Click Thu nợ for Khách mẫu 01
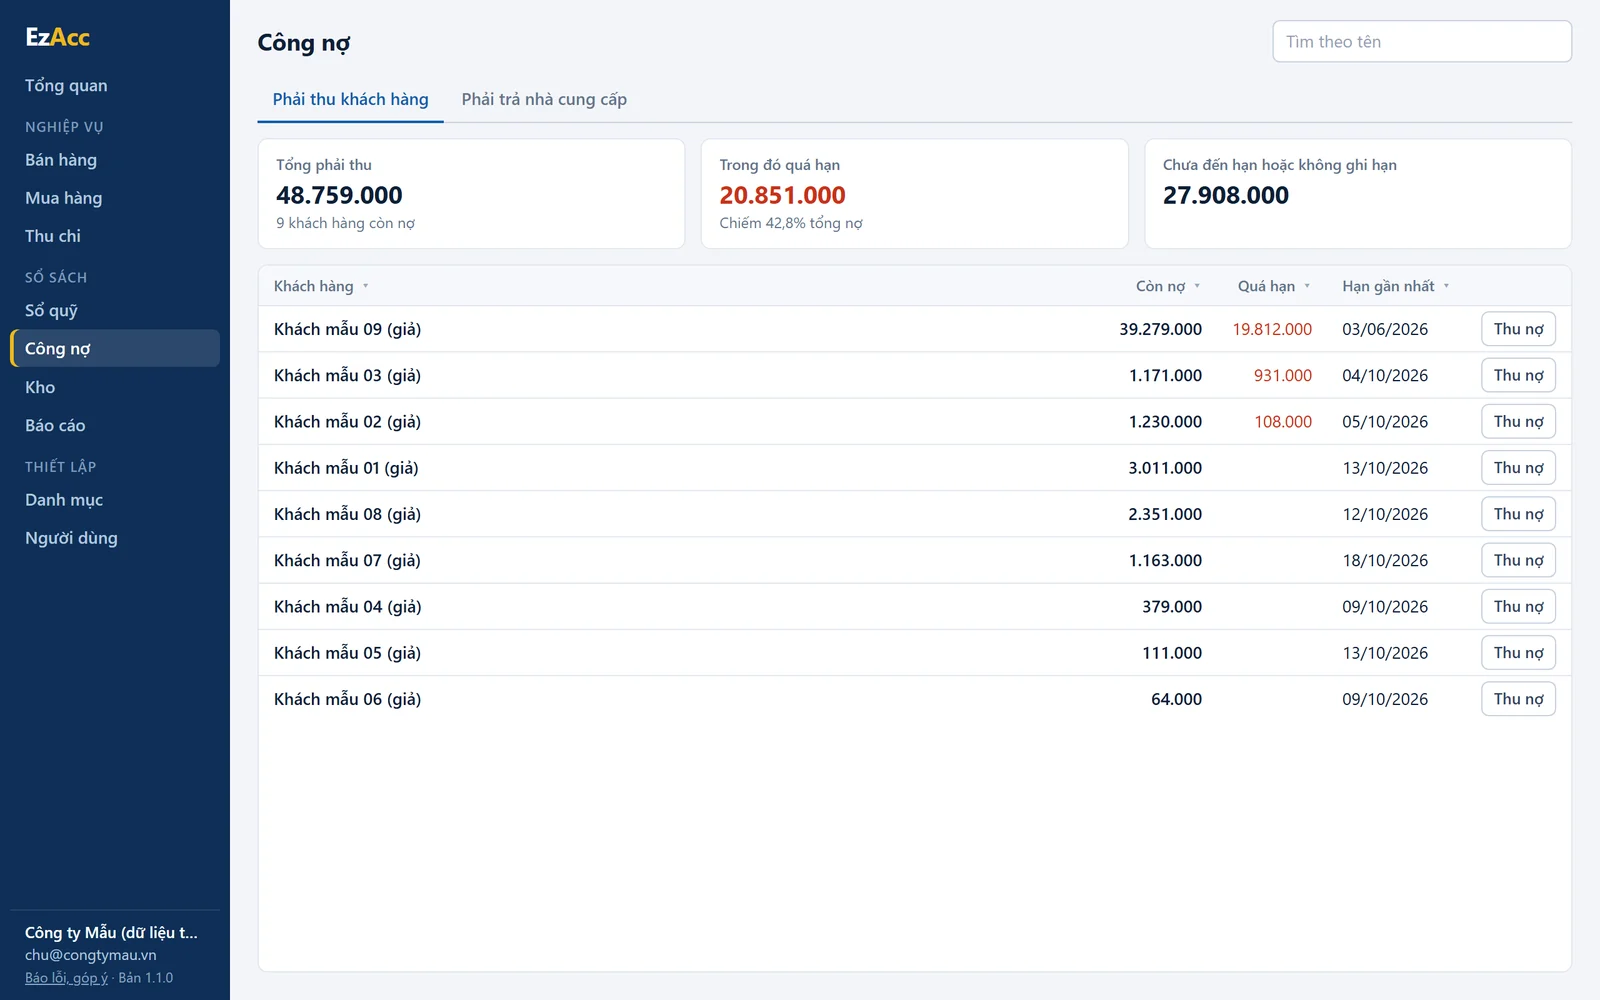 1518,468
